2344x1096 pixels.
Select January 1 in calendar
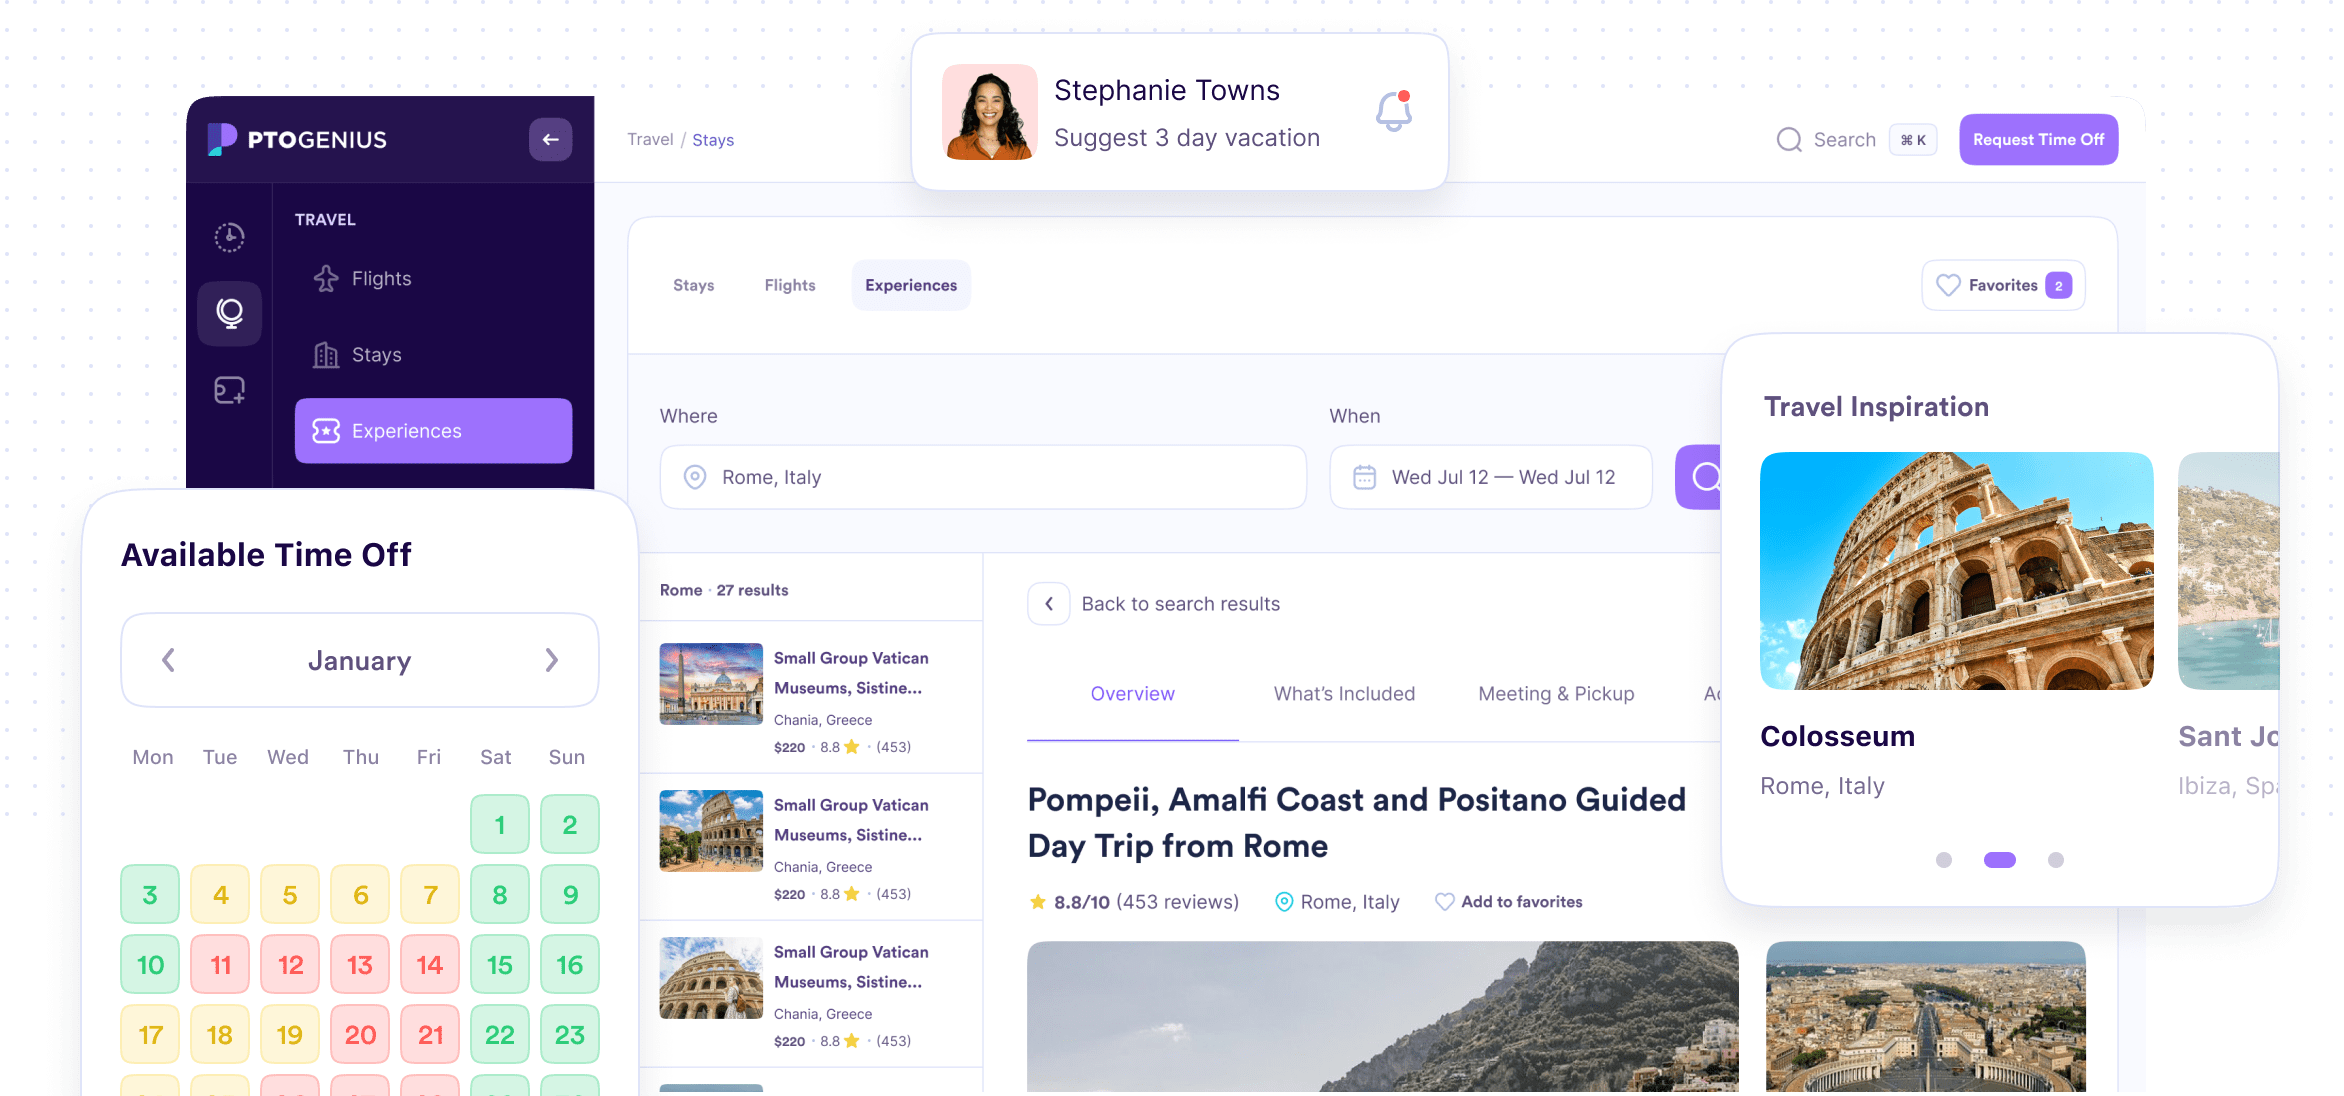pyautogui.click(x=500, y=824)
